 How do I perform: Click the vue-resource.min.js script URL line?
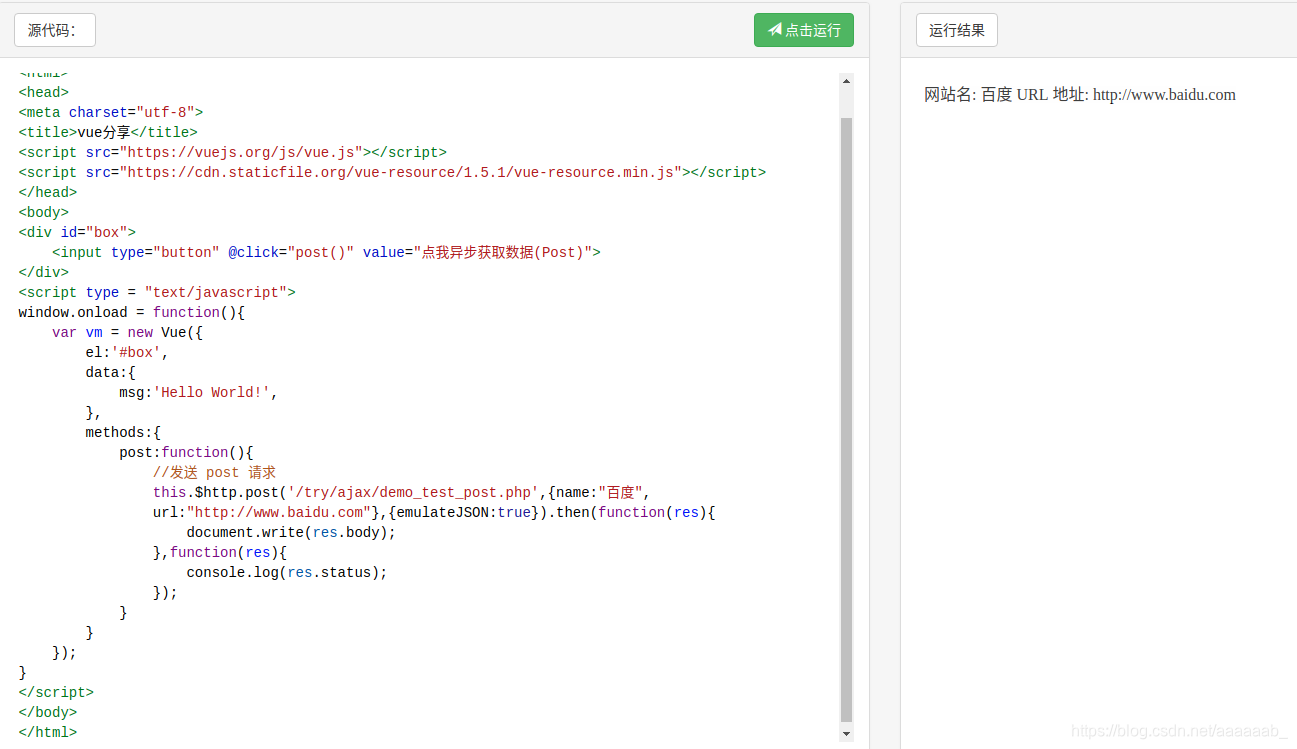[x=392, y=172]
